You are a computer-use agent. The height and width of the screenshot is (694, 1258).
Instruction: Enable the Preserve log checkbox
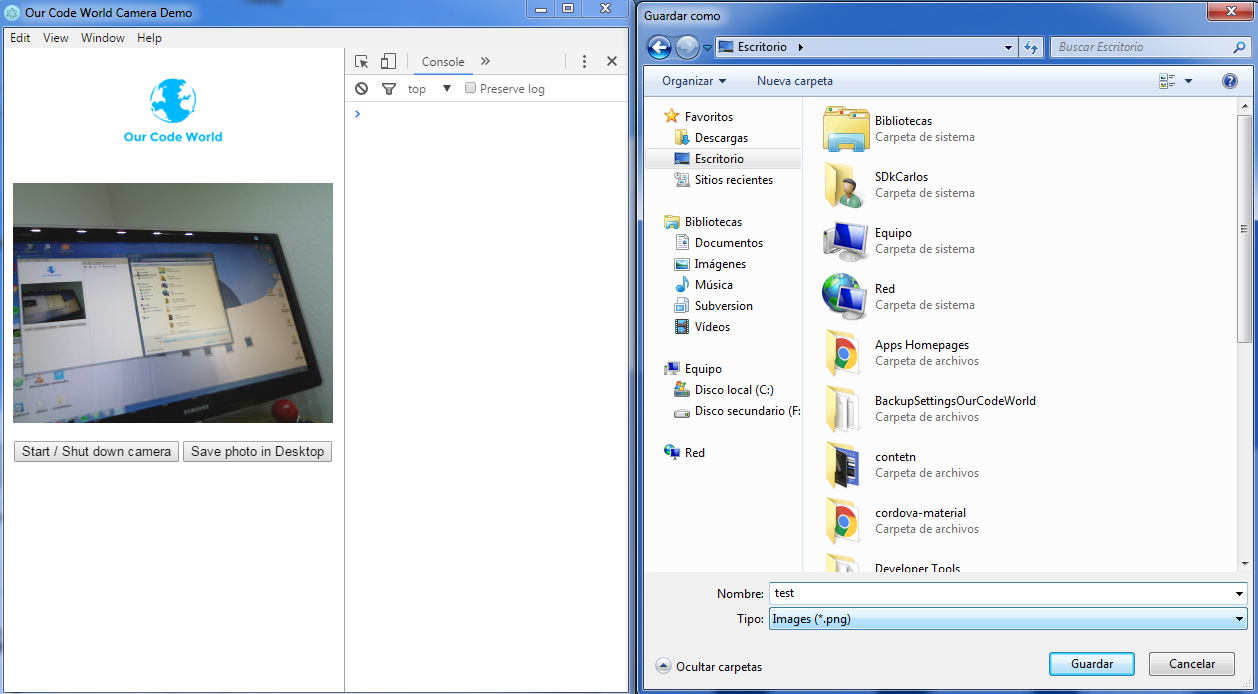tap(471, 89)
